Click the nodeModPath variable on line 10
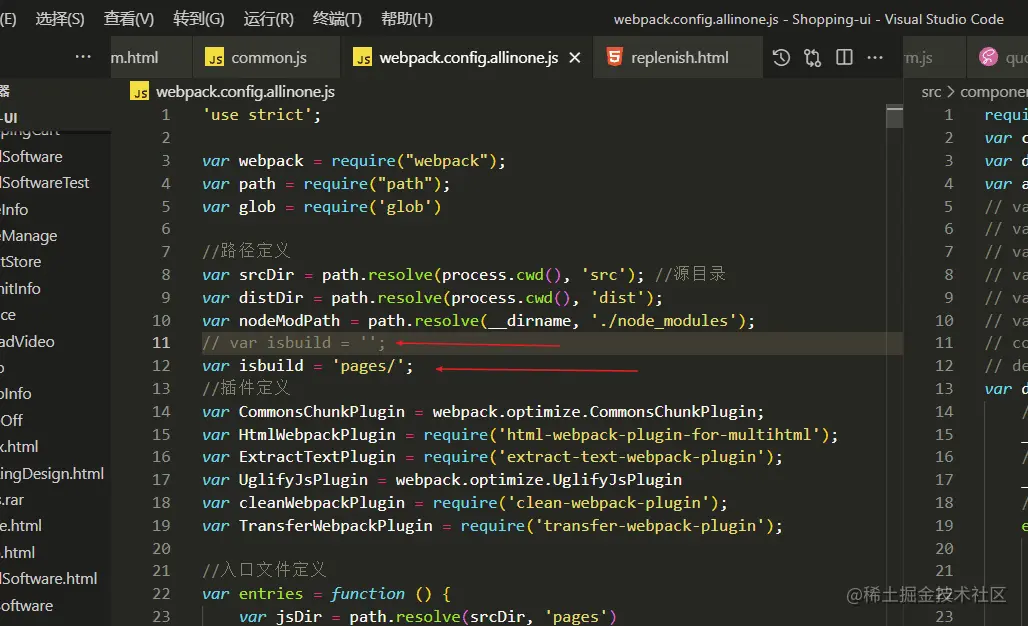Screen dimensions: 1028x626 [289, 321]
